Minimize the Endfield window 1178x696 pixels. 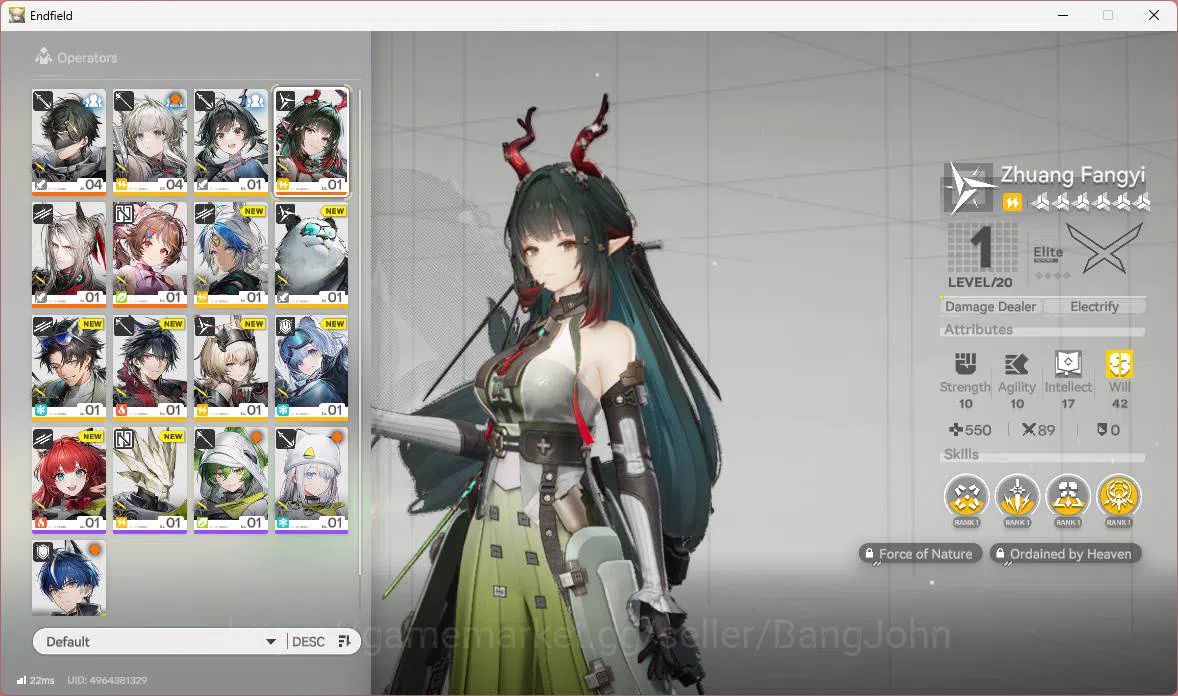pyautogui.click(x=1062, y=15)
